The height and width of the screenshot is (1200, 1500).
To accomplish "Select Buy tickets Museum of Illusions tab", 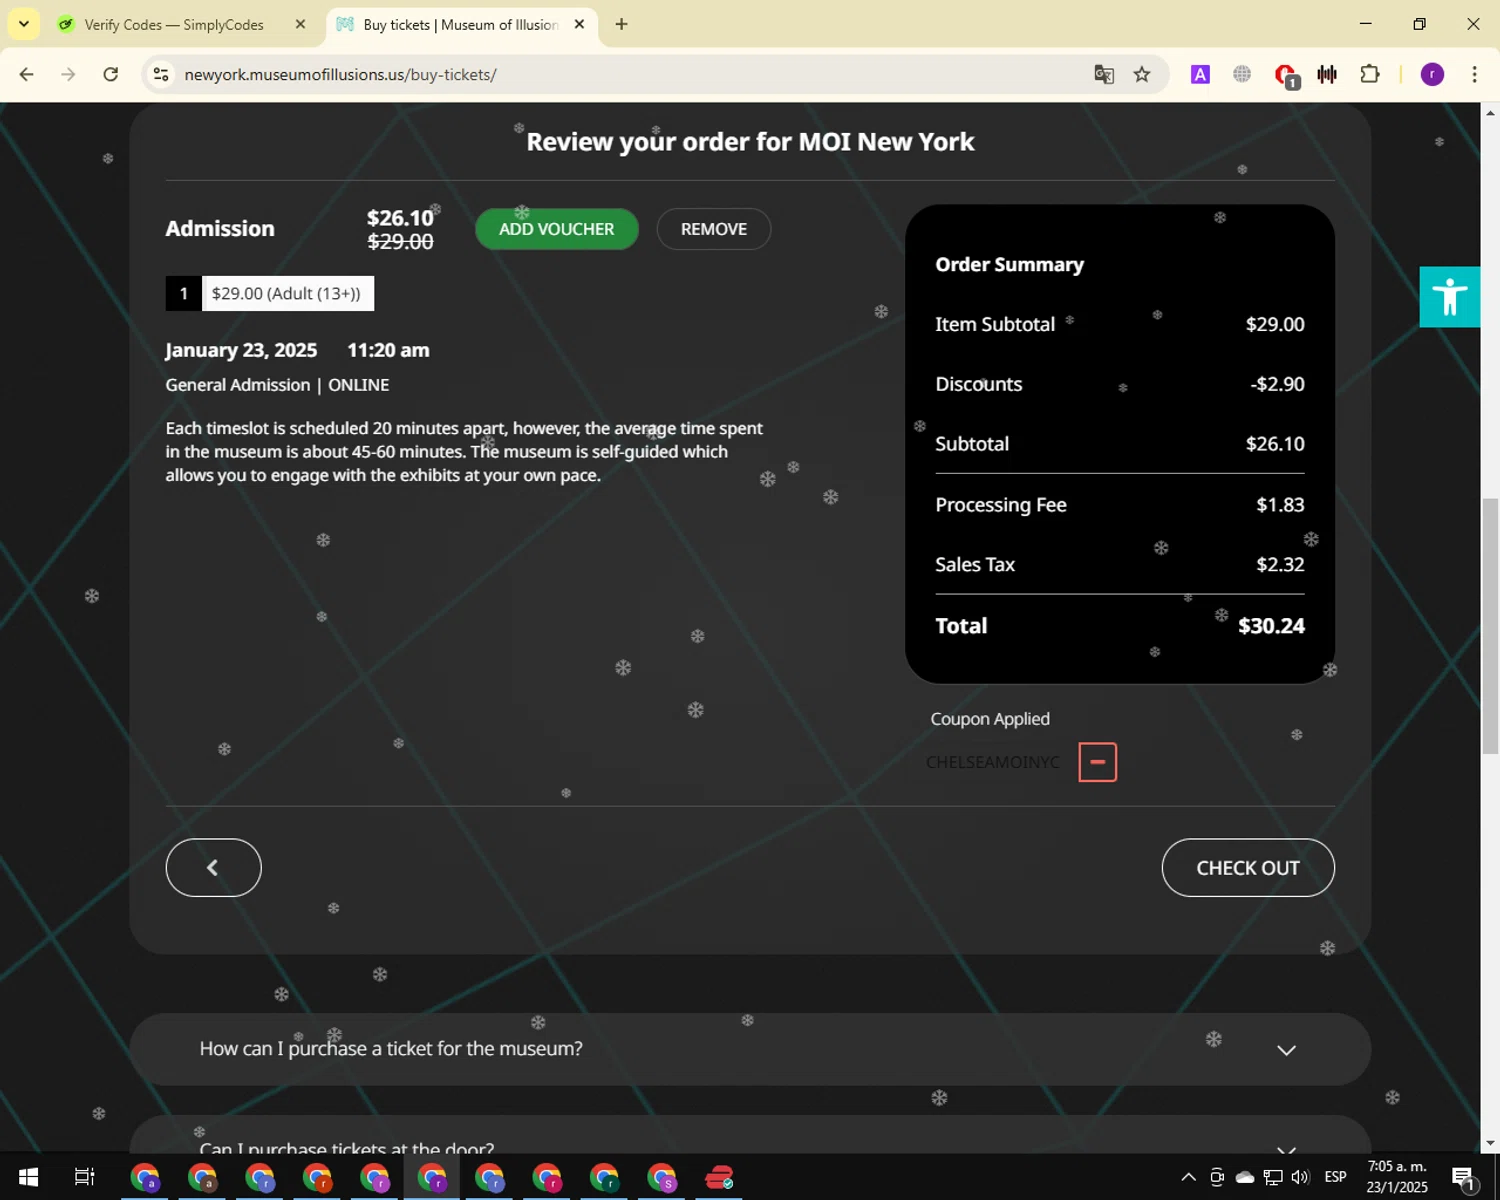I will 460,24.
